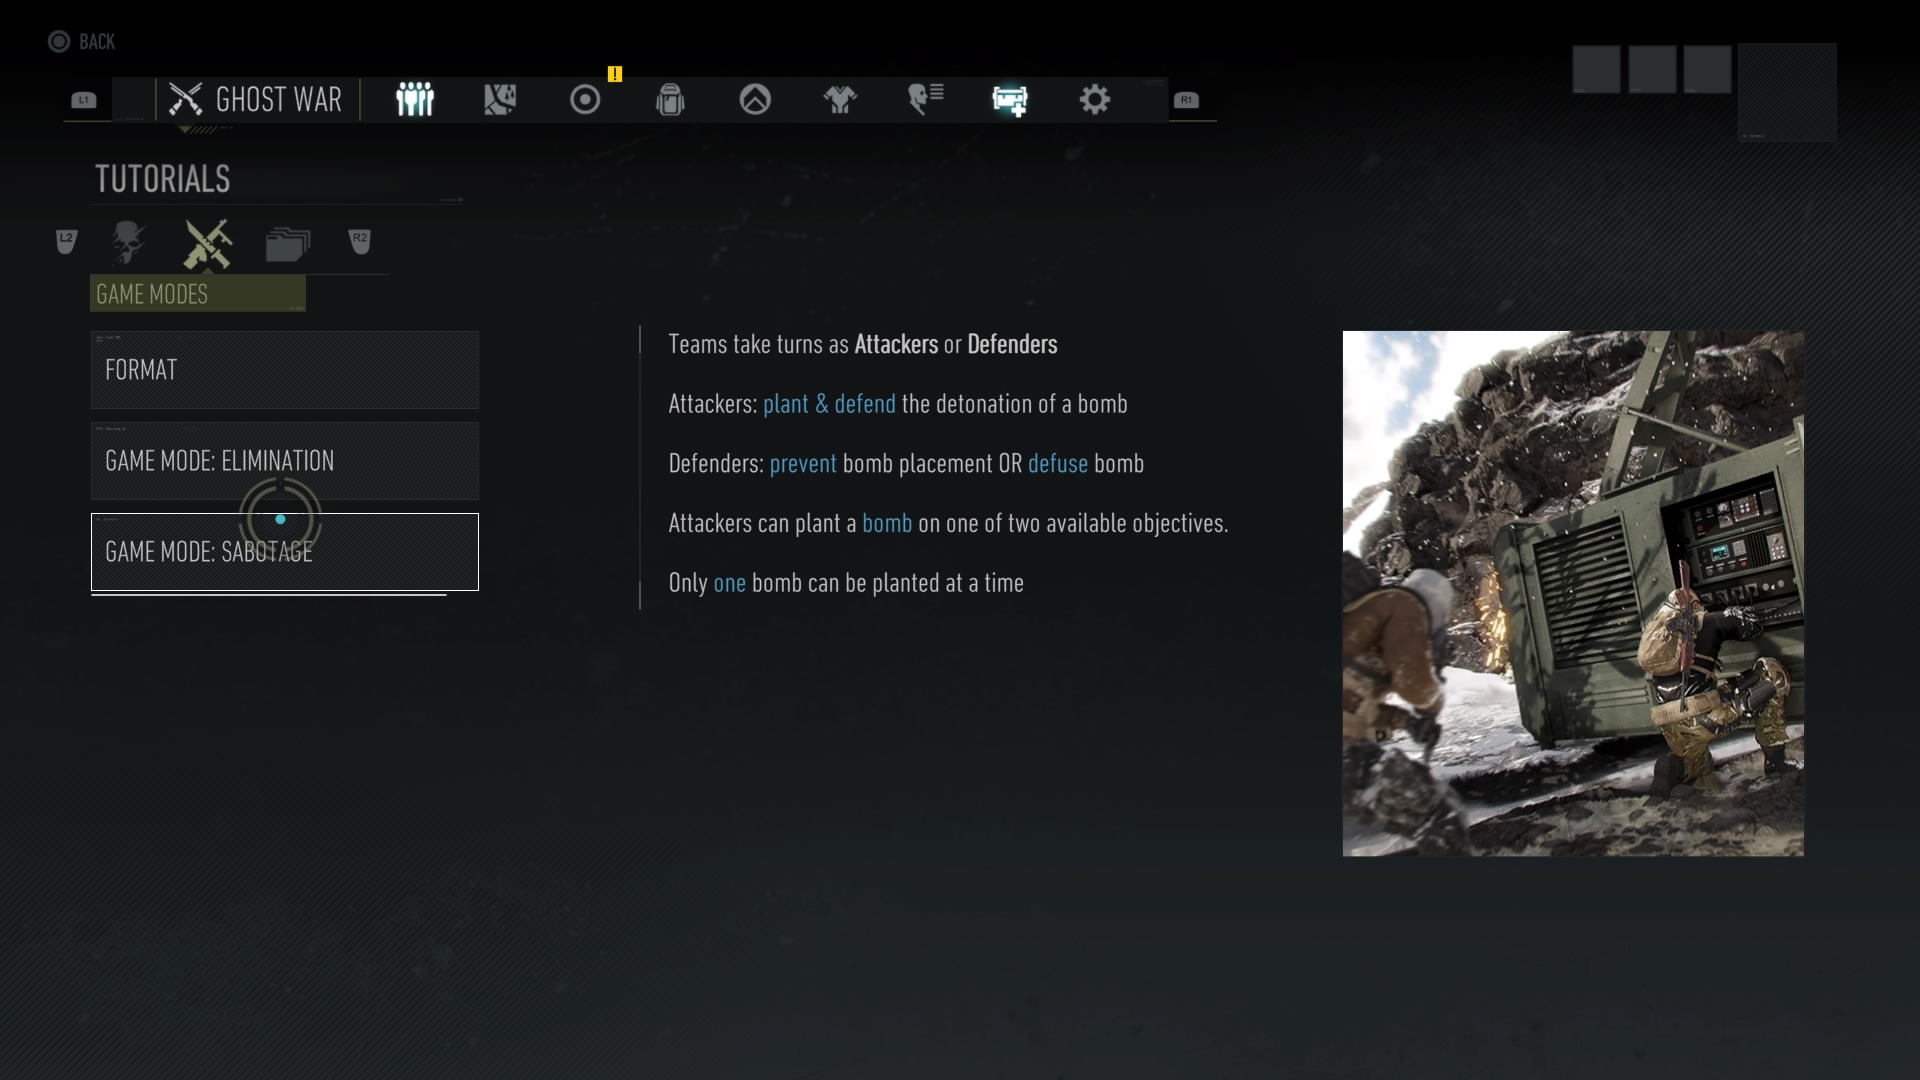Screen dimensions: 1920x1080
Task: Open the objectives target icon tab
Action: point(585,99)
